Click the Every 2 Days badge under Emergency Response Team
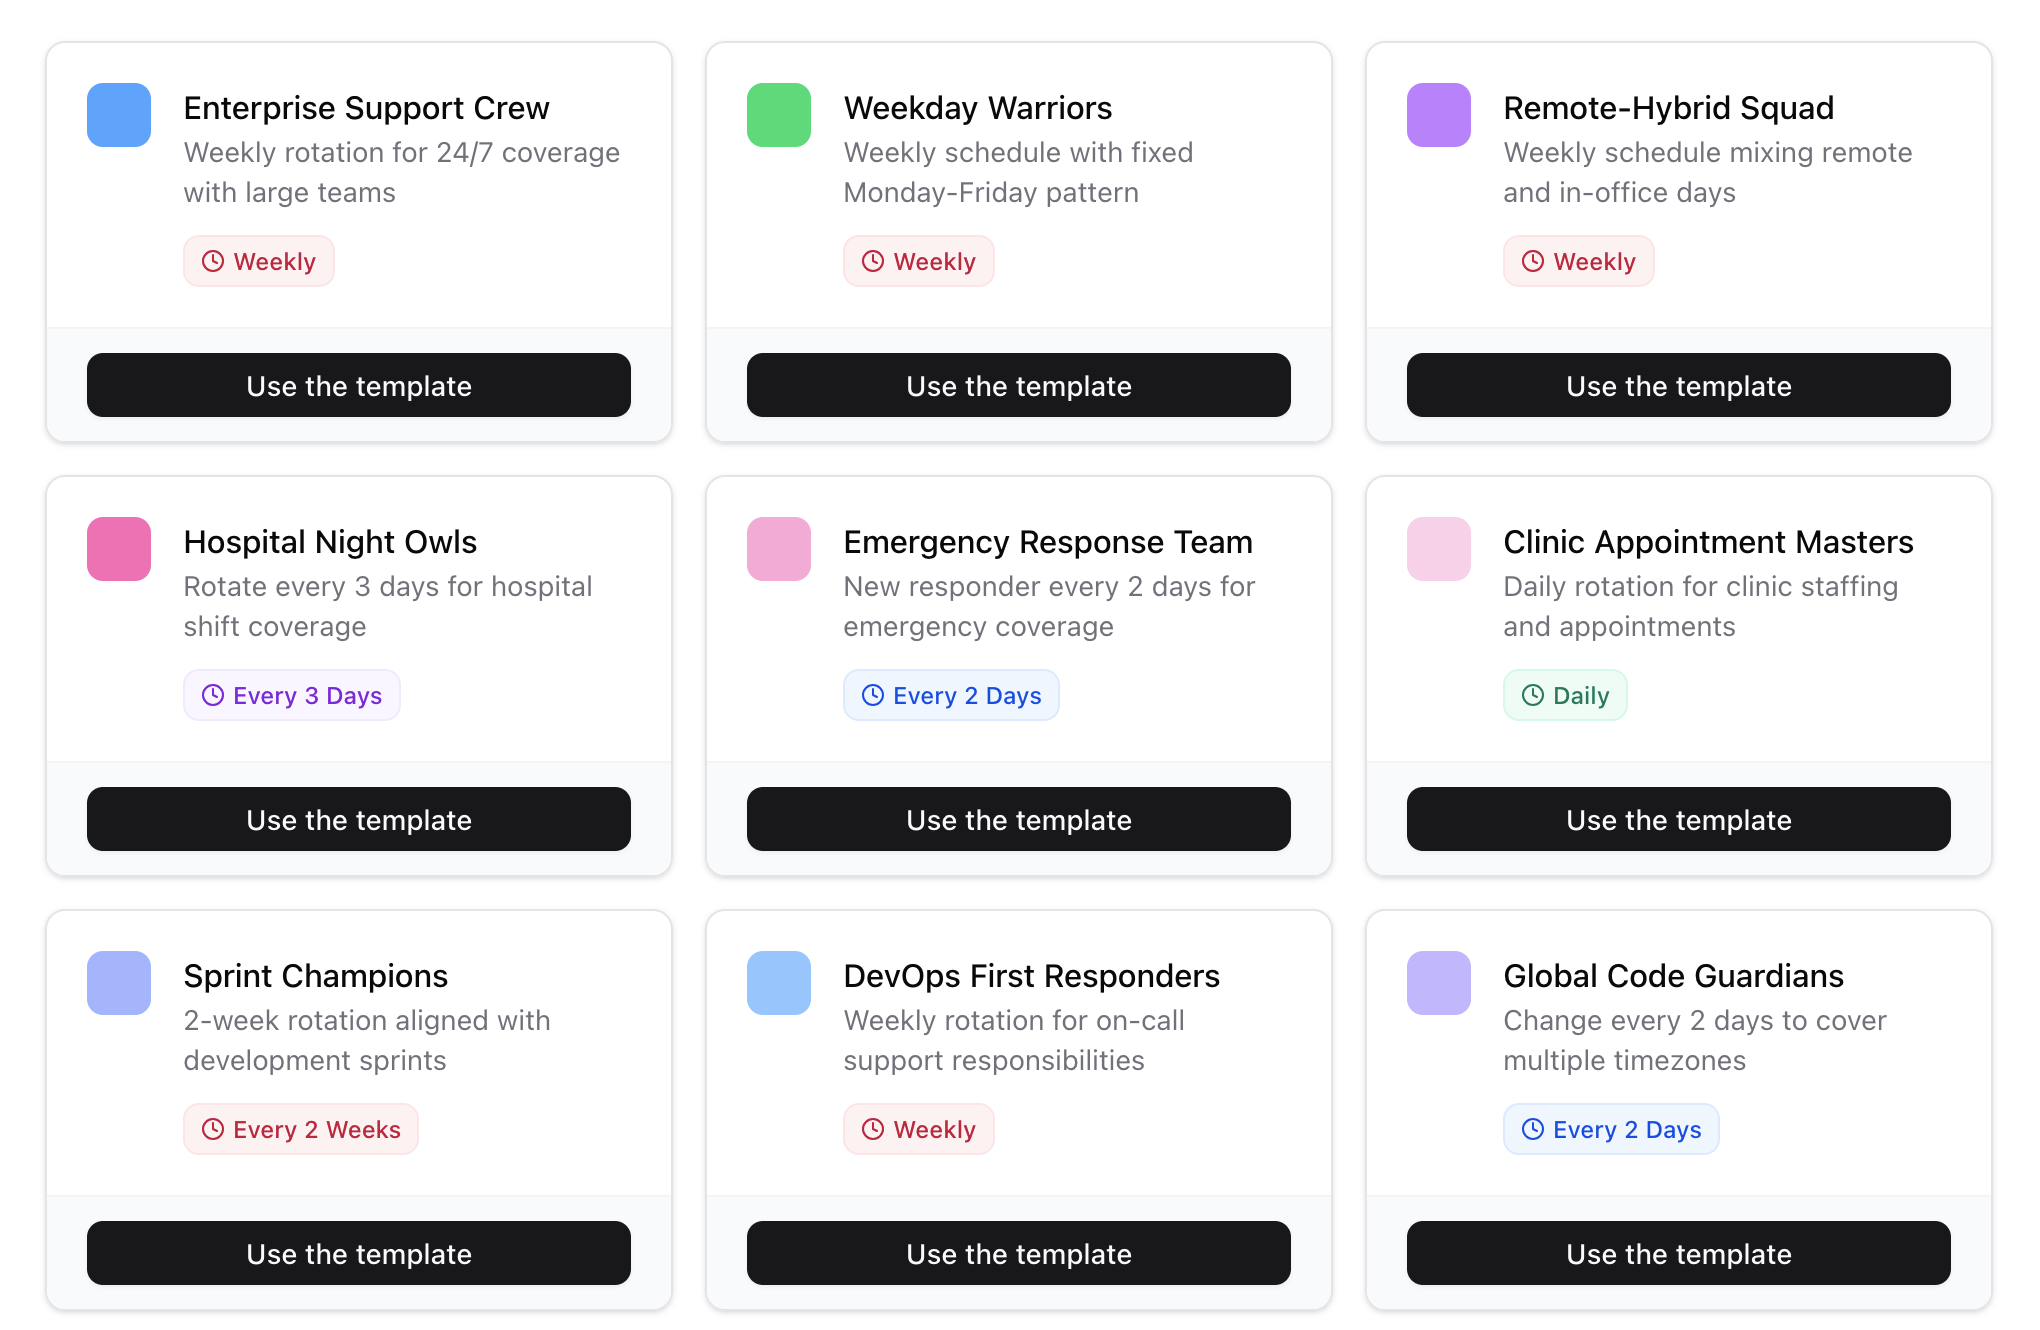Image resolution: width=2040 pixels, height=1330 pixels. (951, 695)
